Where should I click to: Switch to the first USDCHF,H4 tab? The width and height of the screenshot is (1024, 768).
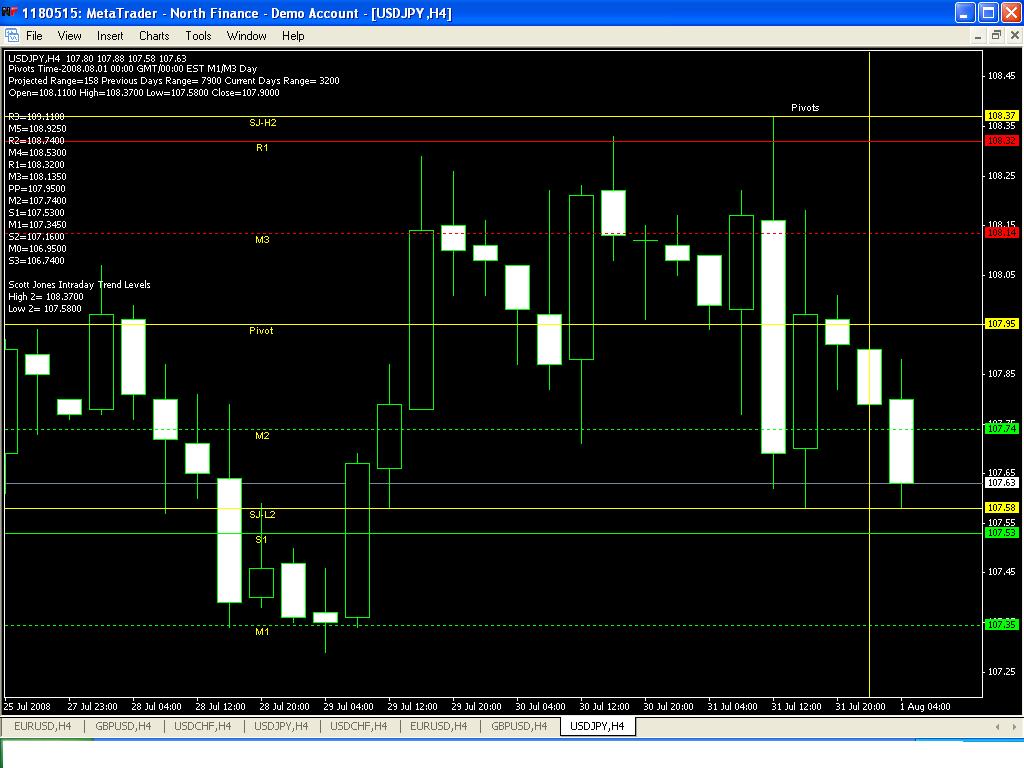click(202, 726)
